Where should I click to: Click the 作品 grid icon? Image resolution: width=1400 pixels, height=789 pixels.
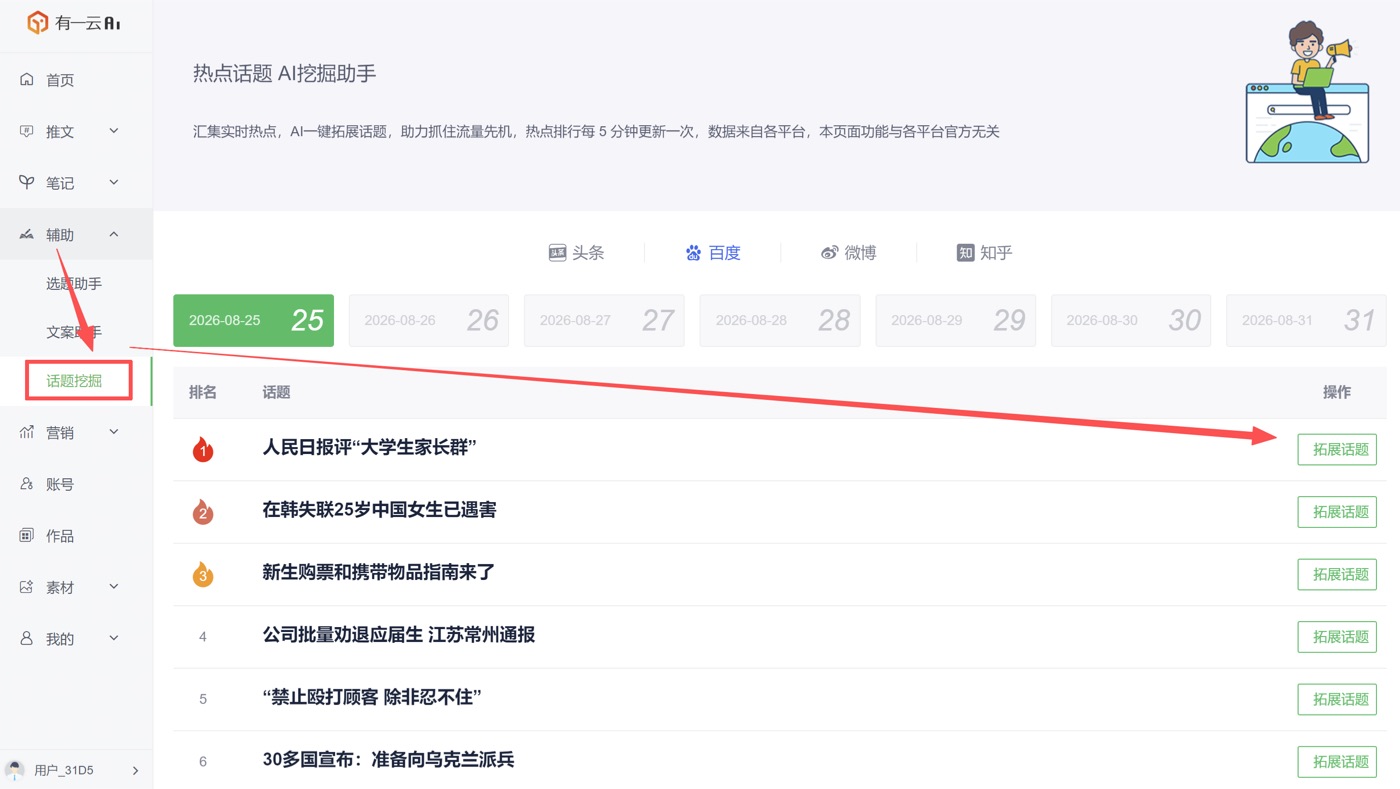(27, 536)
